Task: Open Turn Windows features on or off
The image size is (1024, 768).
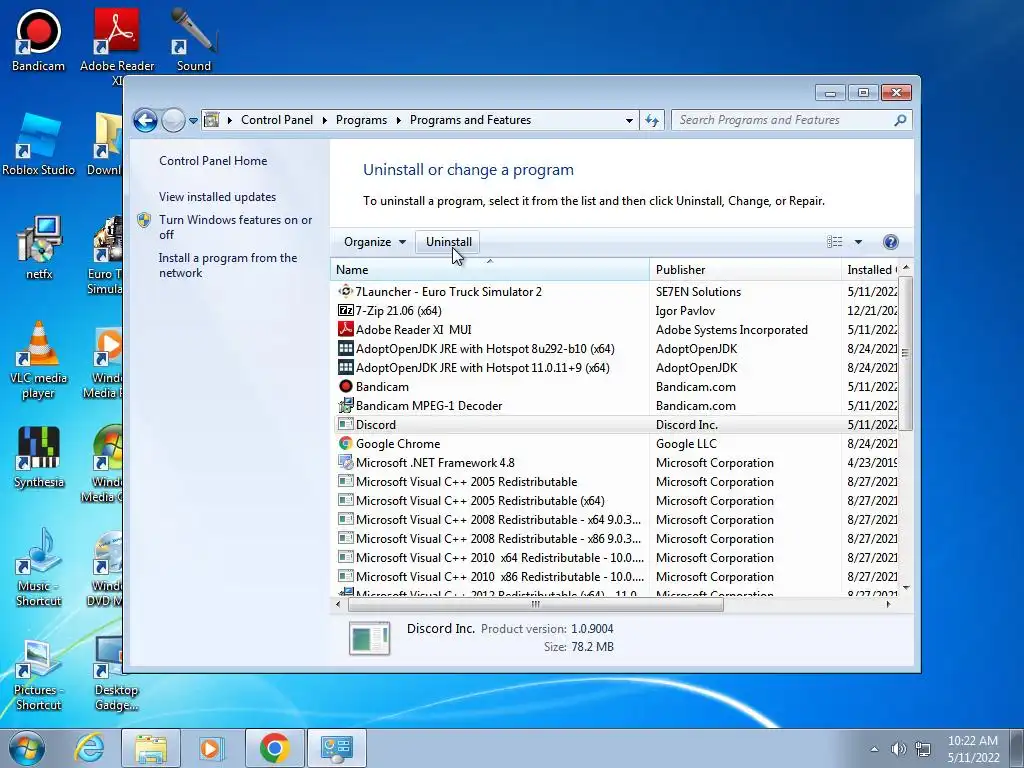Action: 236,227
